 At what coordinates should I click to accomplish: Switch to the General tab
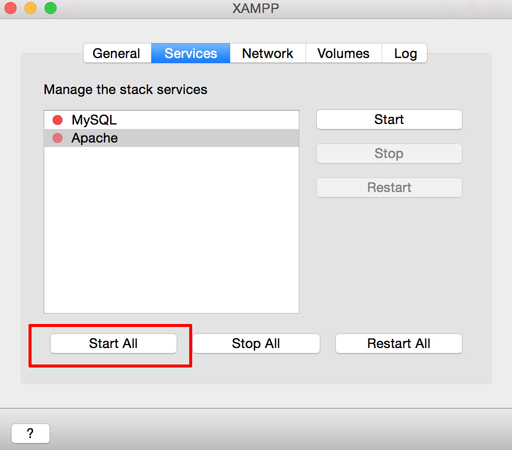coord(117,53)
